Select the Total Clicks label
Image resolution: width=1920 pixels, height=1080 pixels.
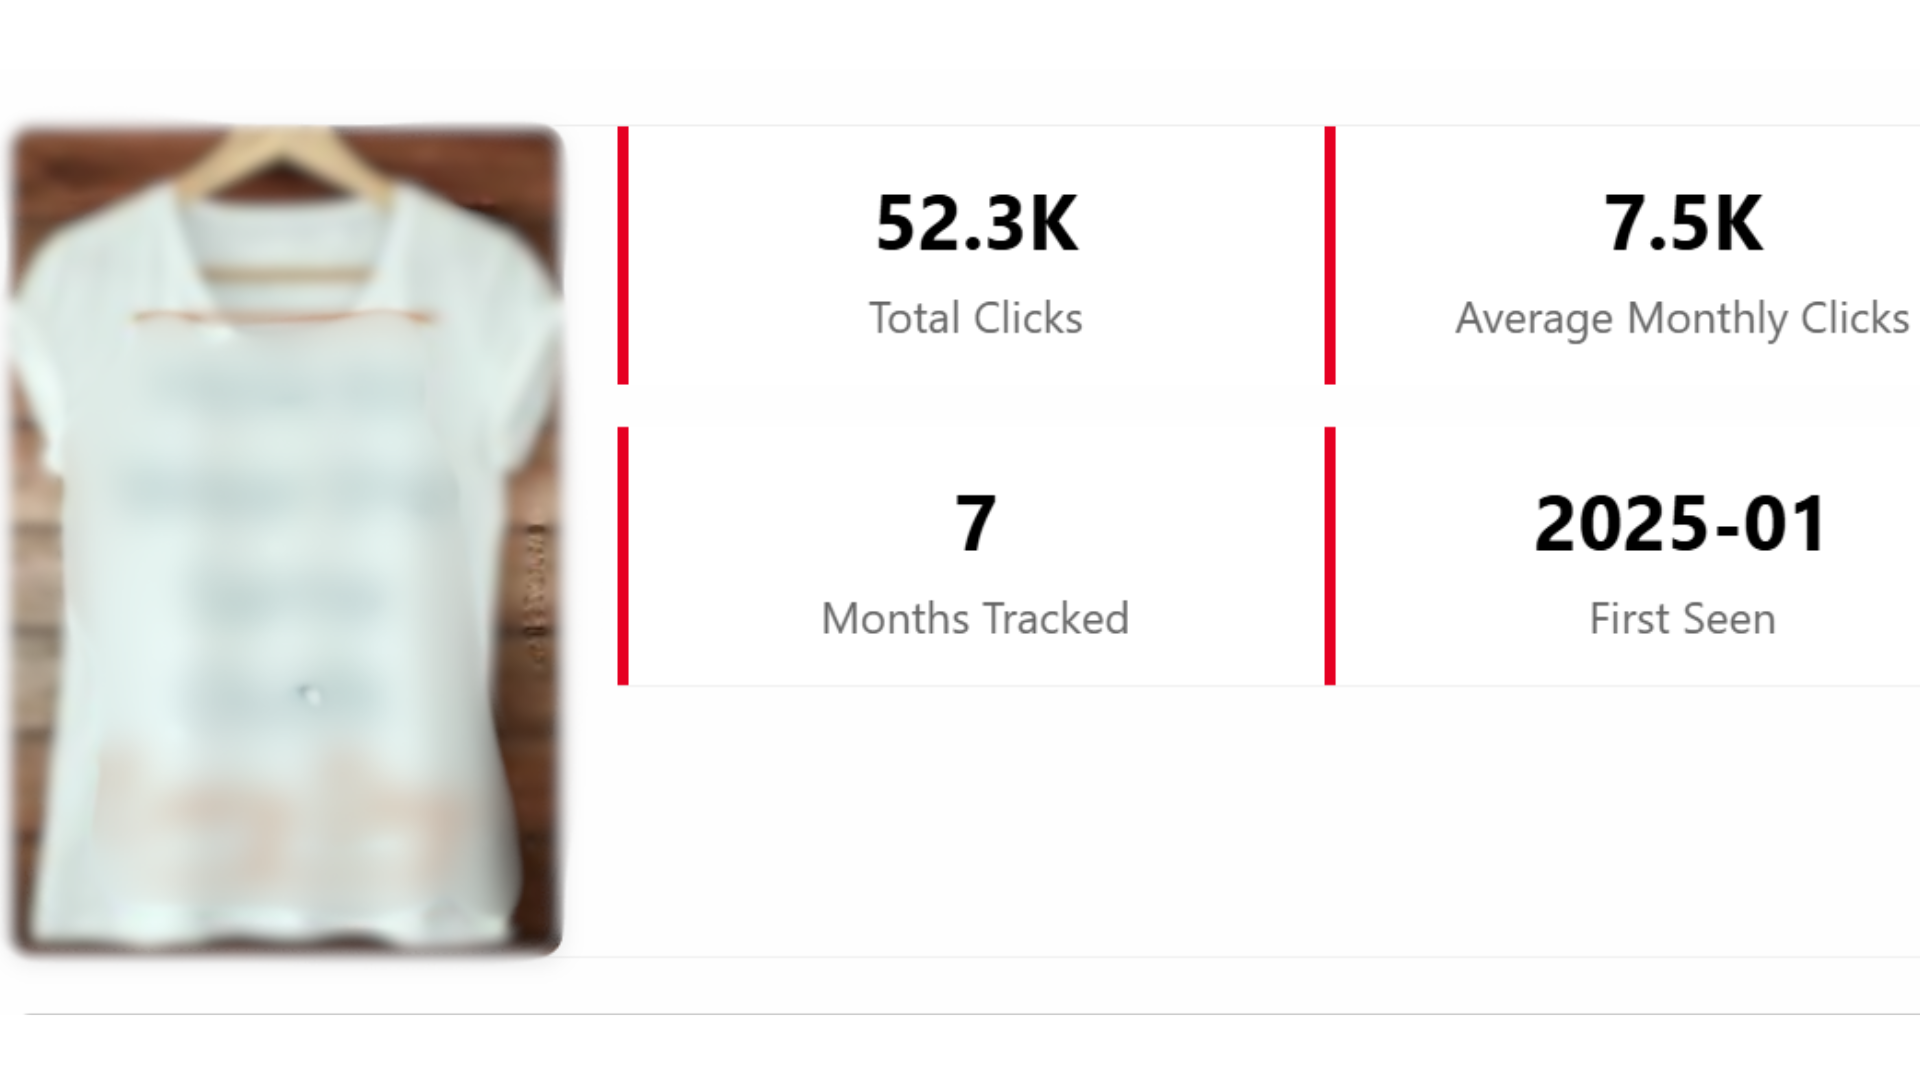tap(975, 318)
